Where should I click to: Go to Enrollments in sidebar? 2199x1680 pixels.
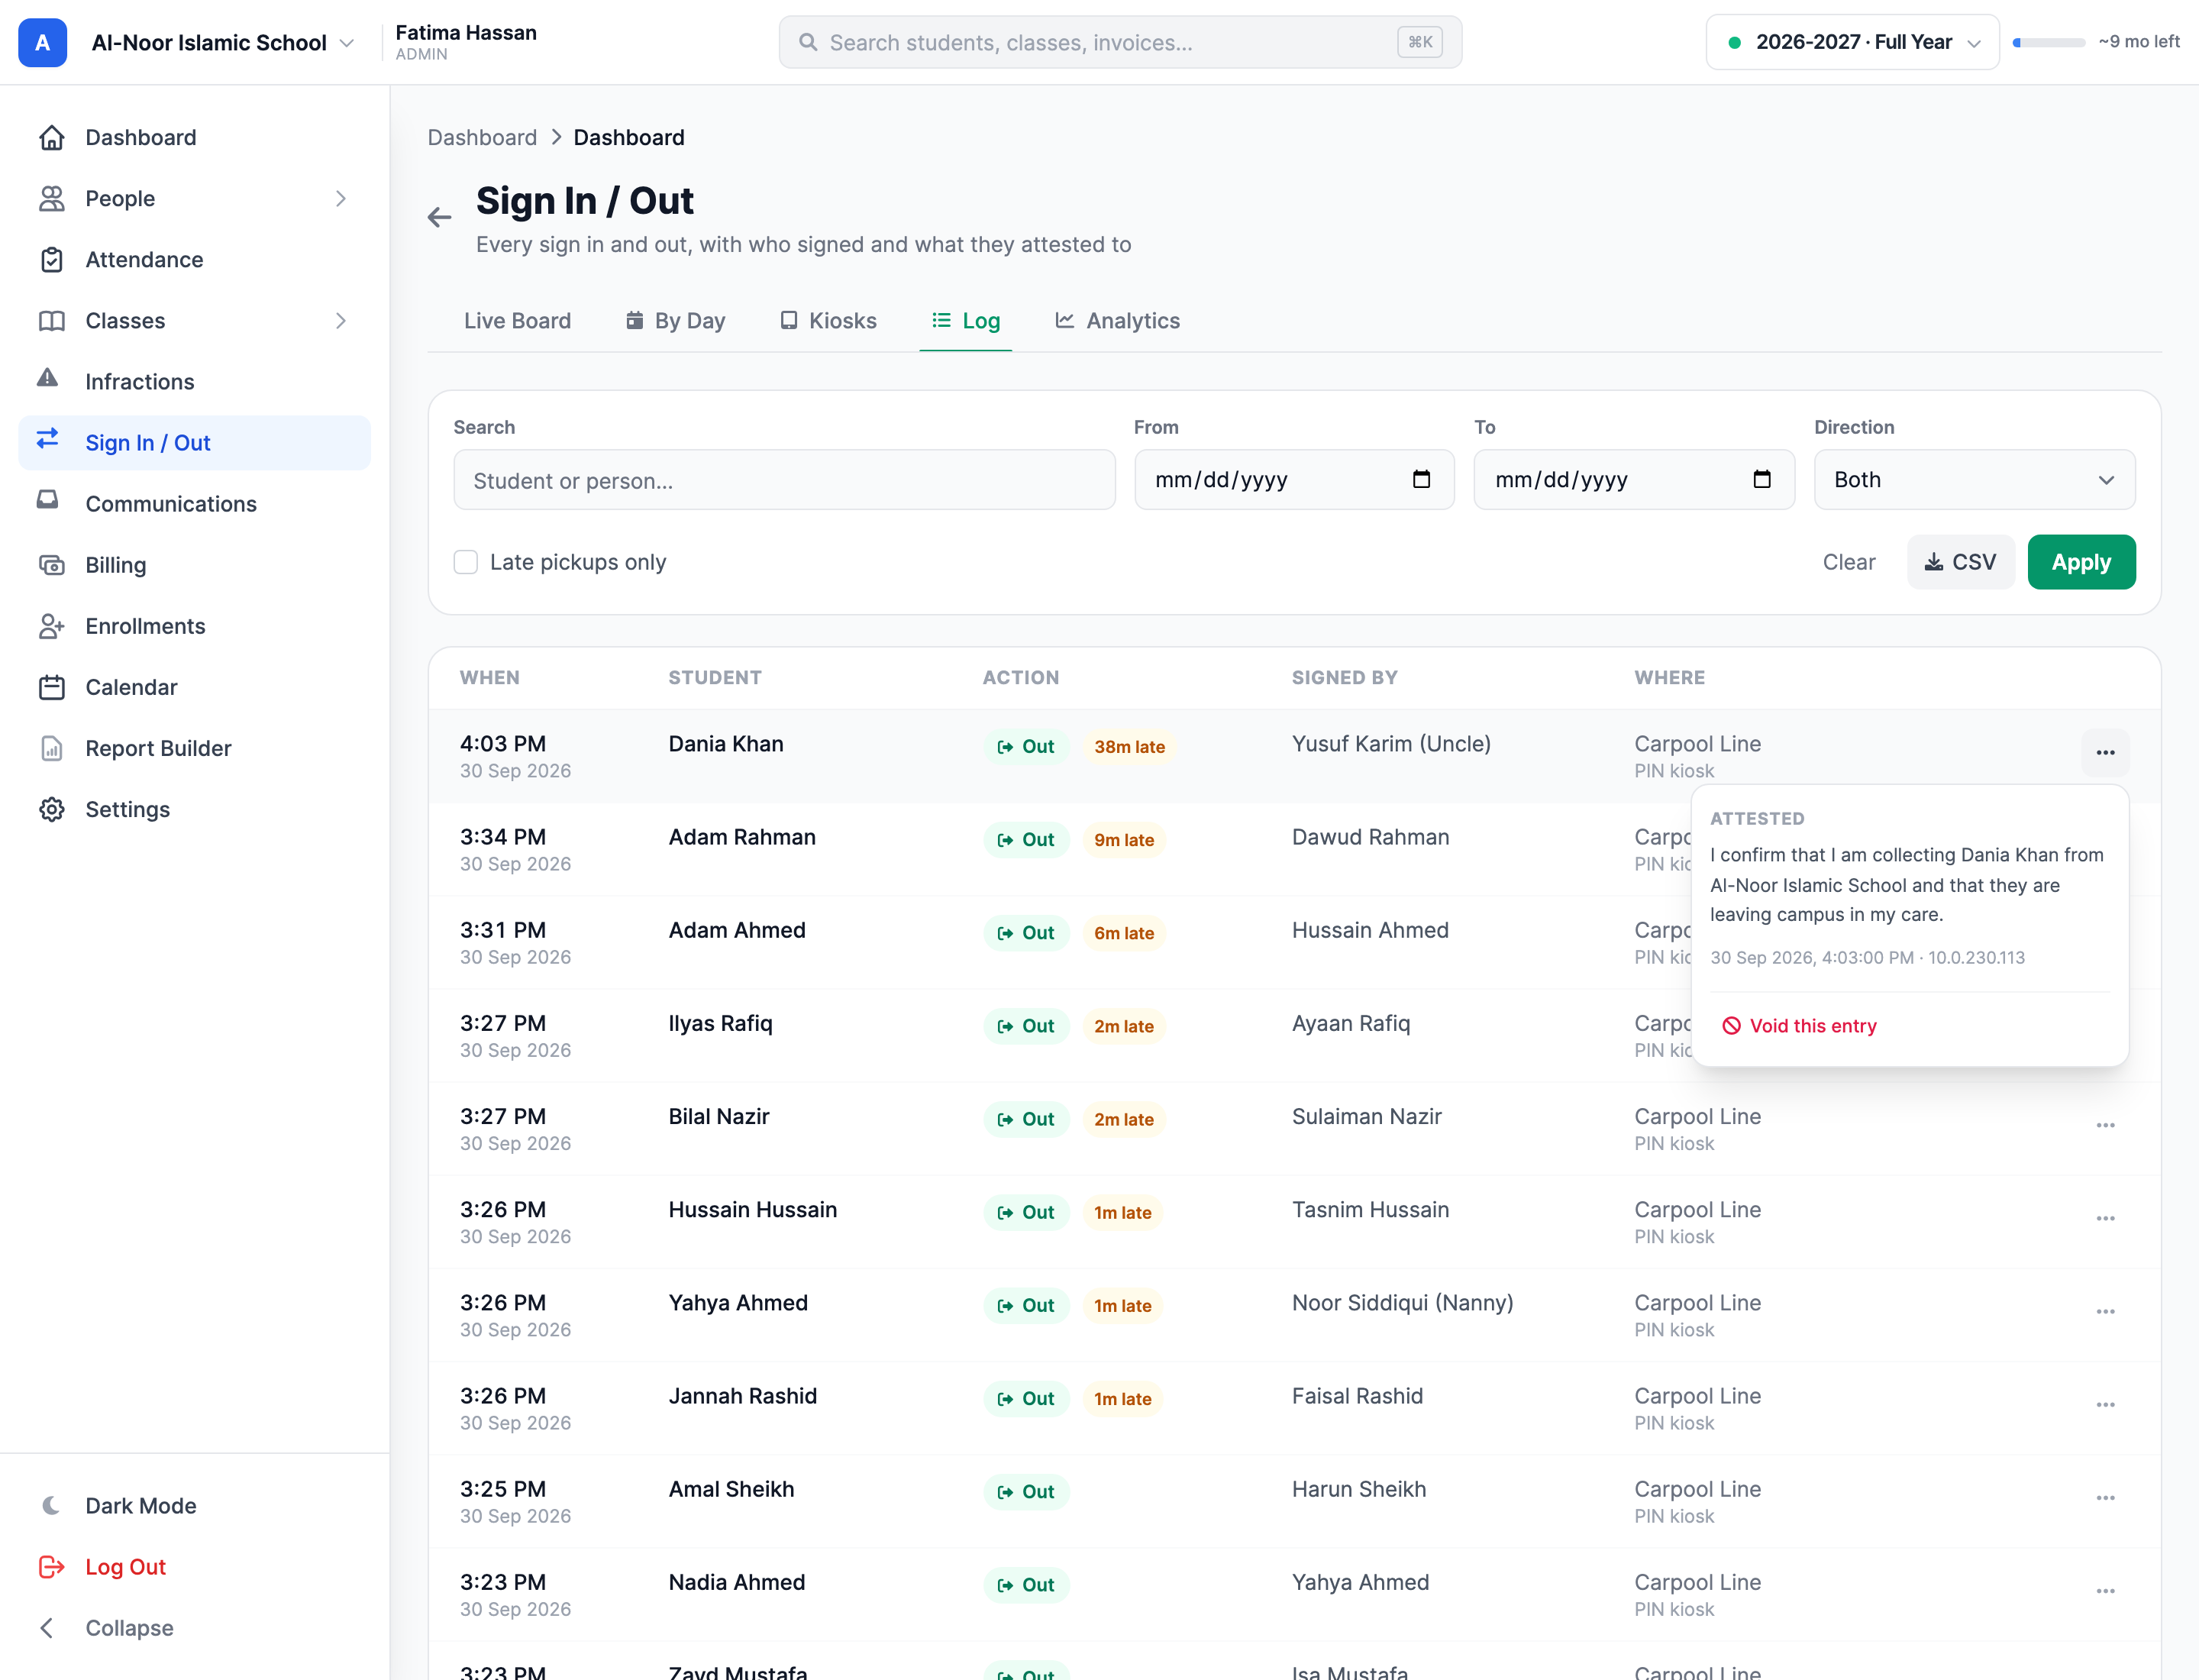tap(194, 626)
